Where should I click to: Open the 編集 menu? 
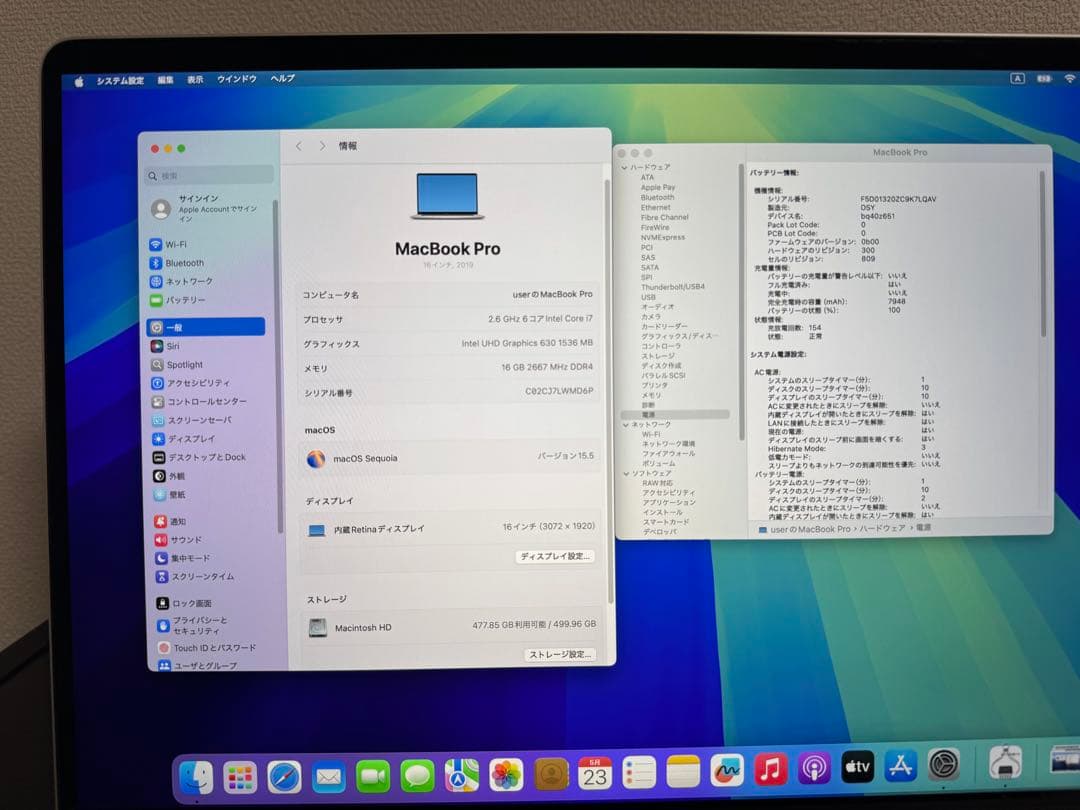[165, 81]
